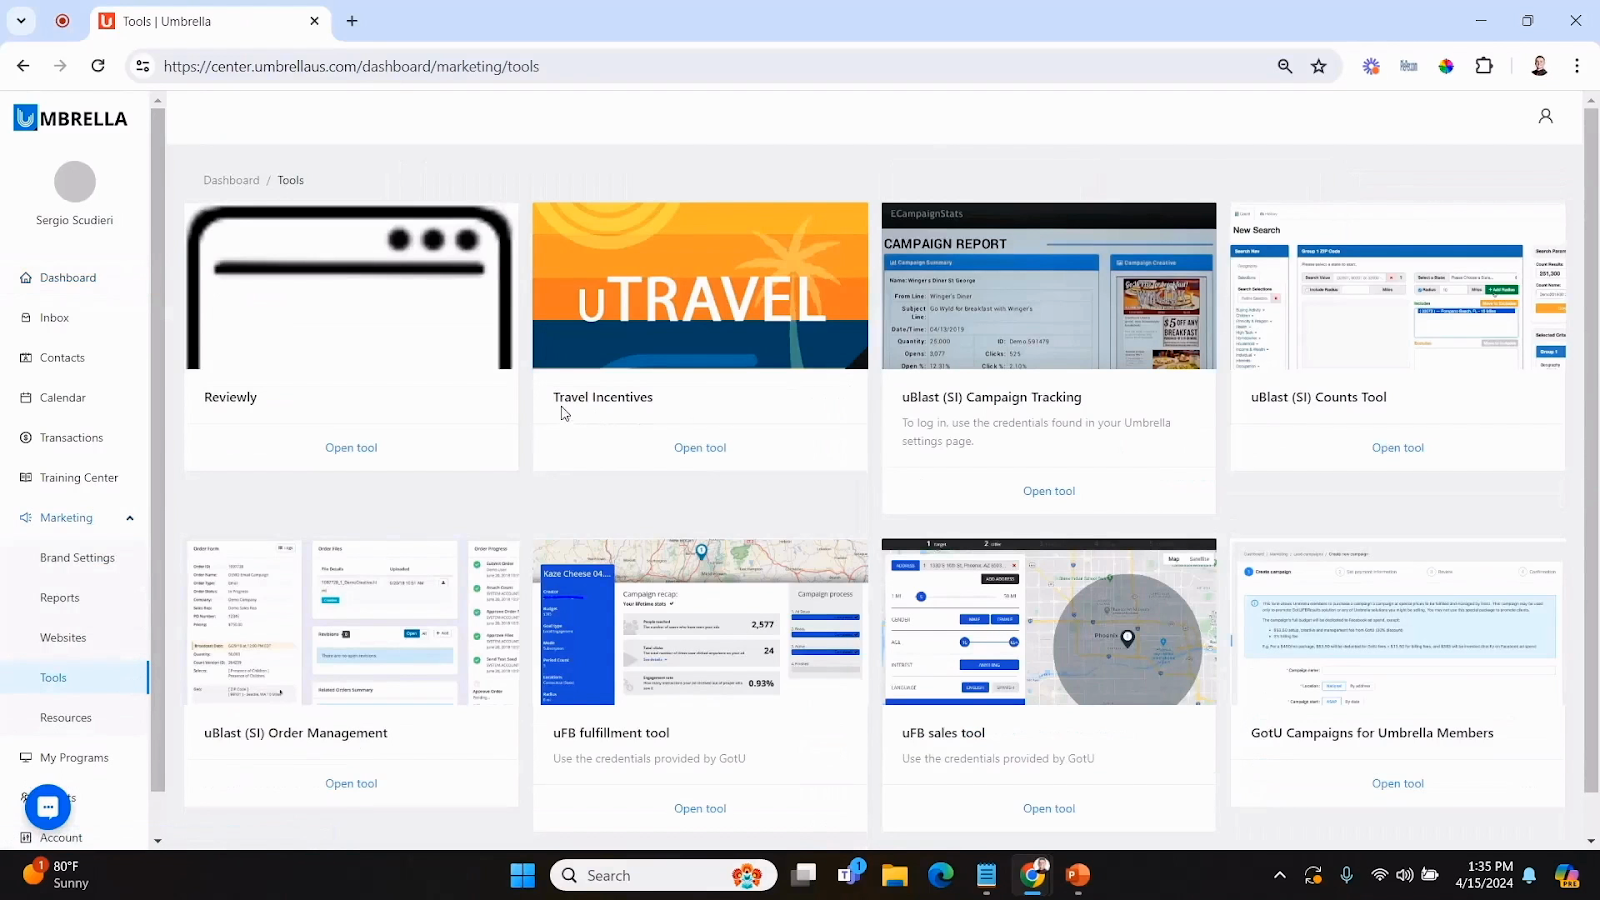1600x900 pixels.
Task: Click the Dashboard home icon in sidebar
Action: 26,278
